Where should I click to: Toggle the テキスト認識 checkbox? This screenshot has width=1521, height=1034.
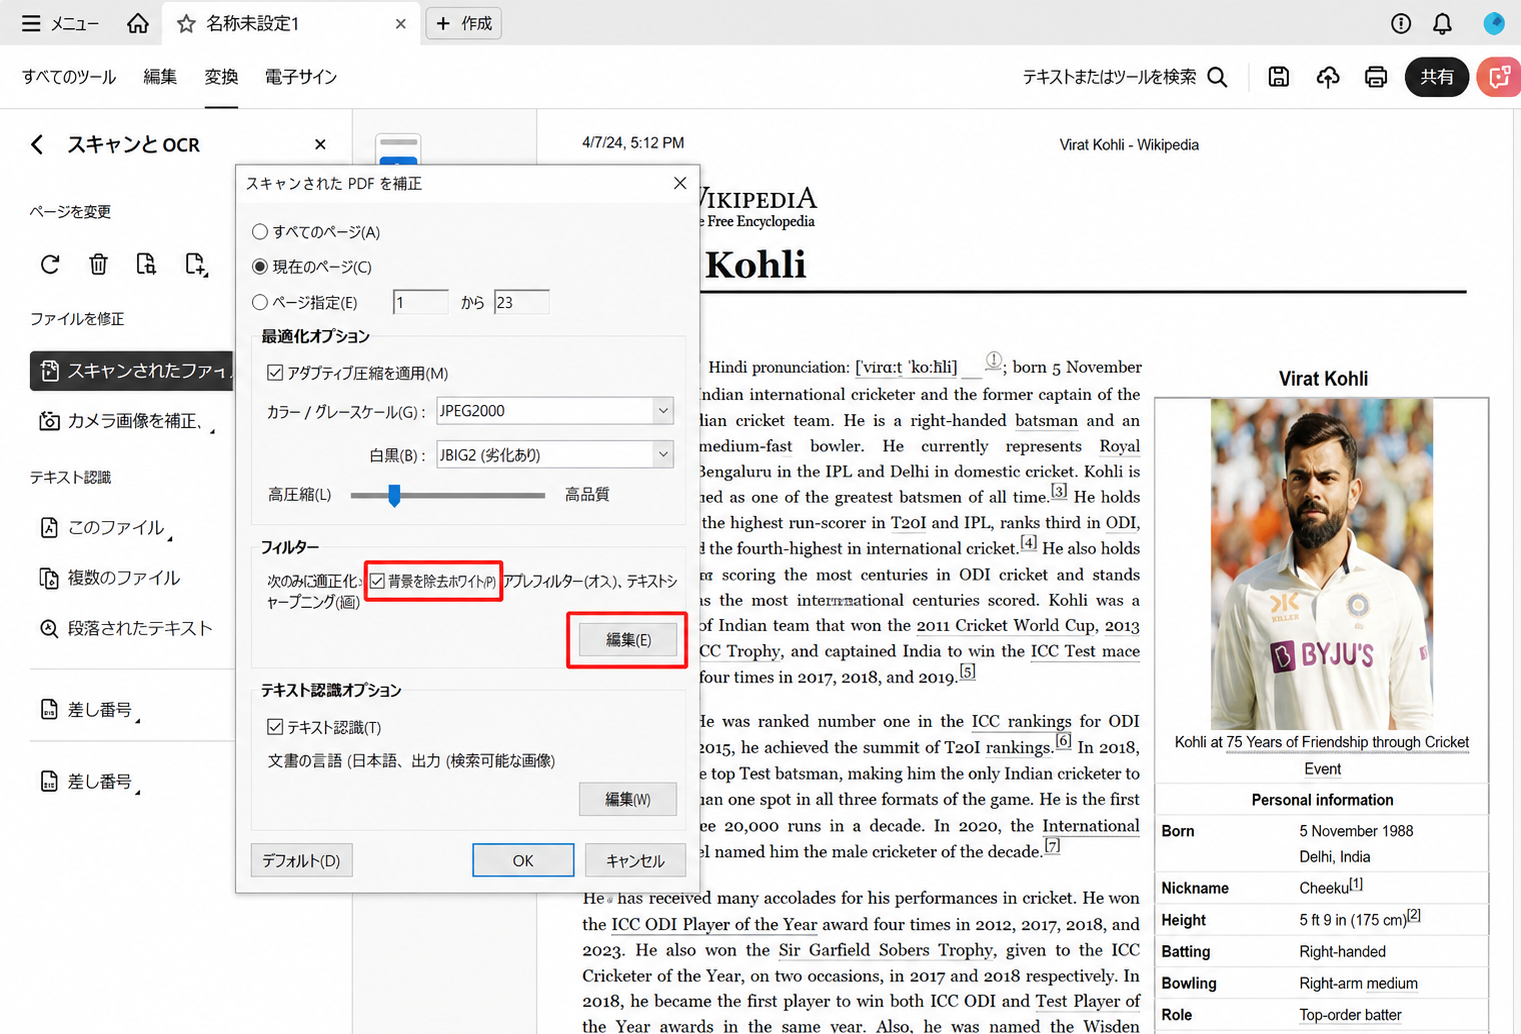275,727
